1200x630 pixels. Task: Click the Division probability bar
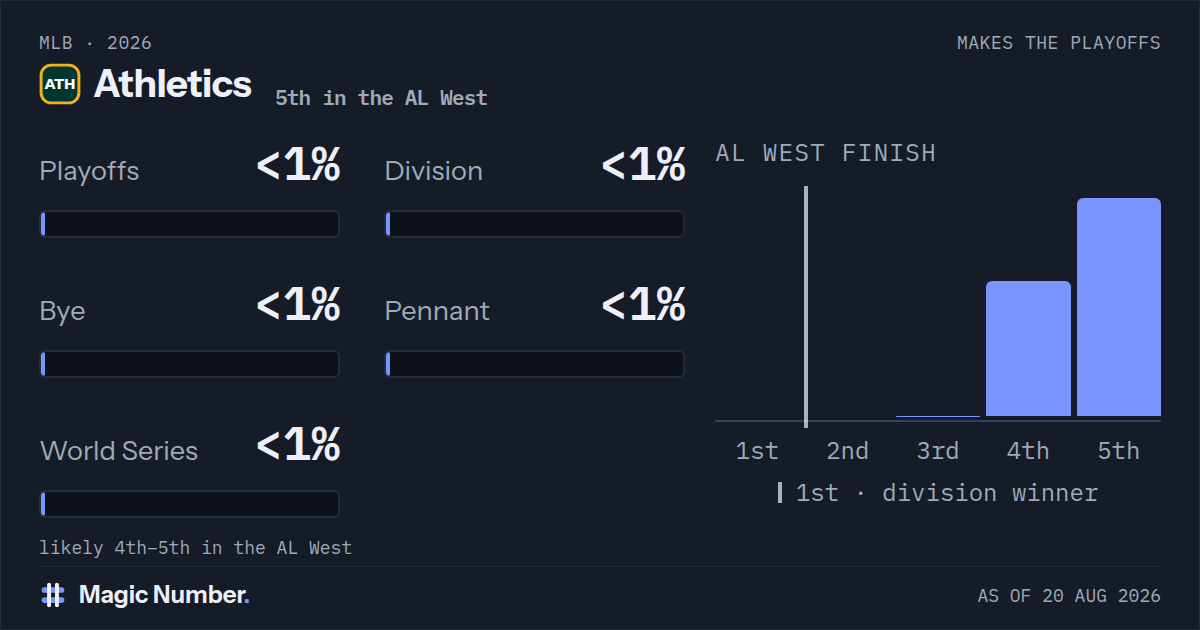tap(534, 224)
